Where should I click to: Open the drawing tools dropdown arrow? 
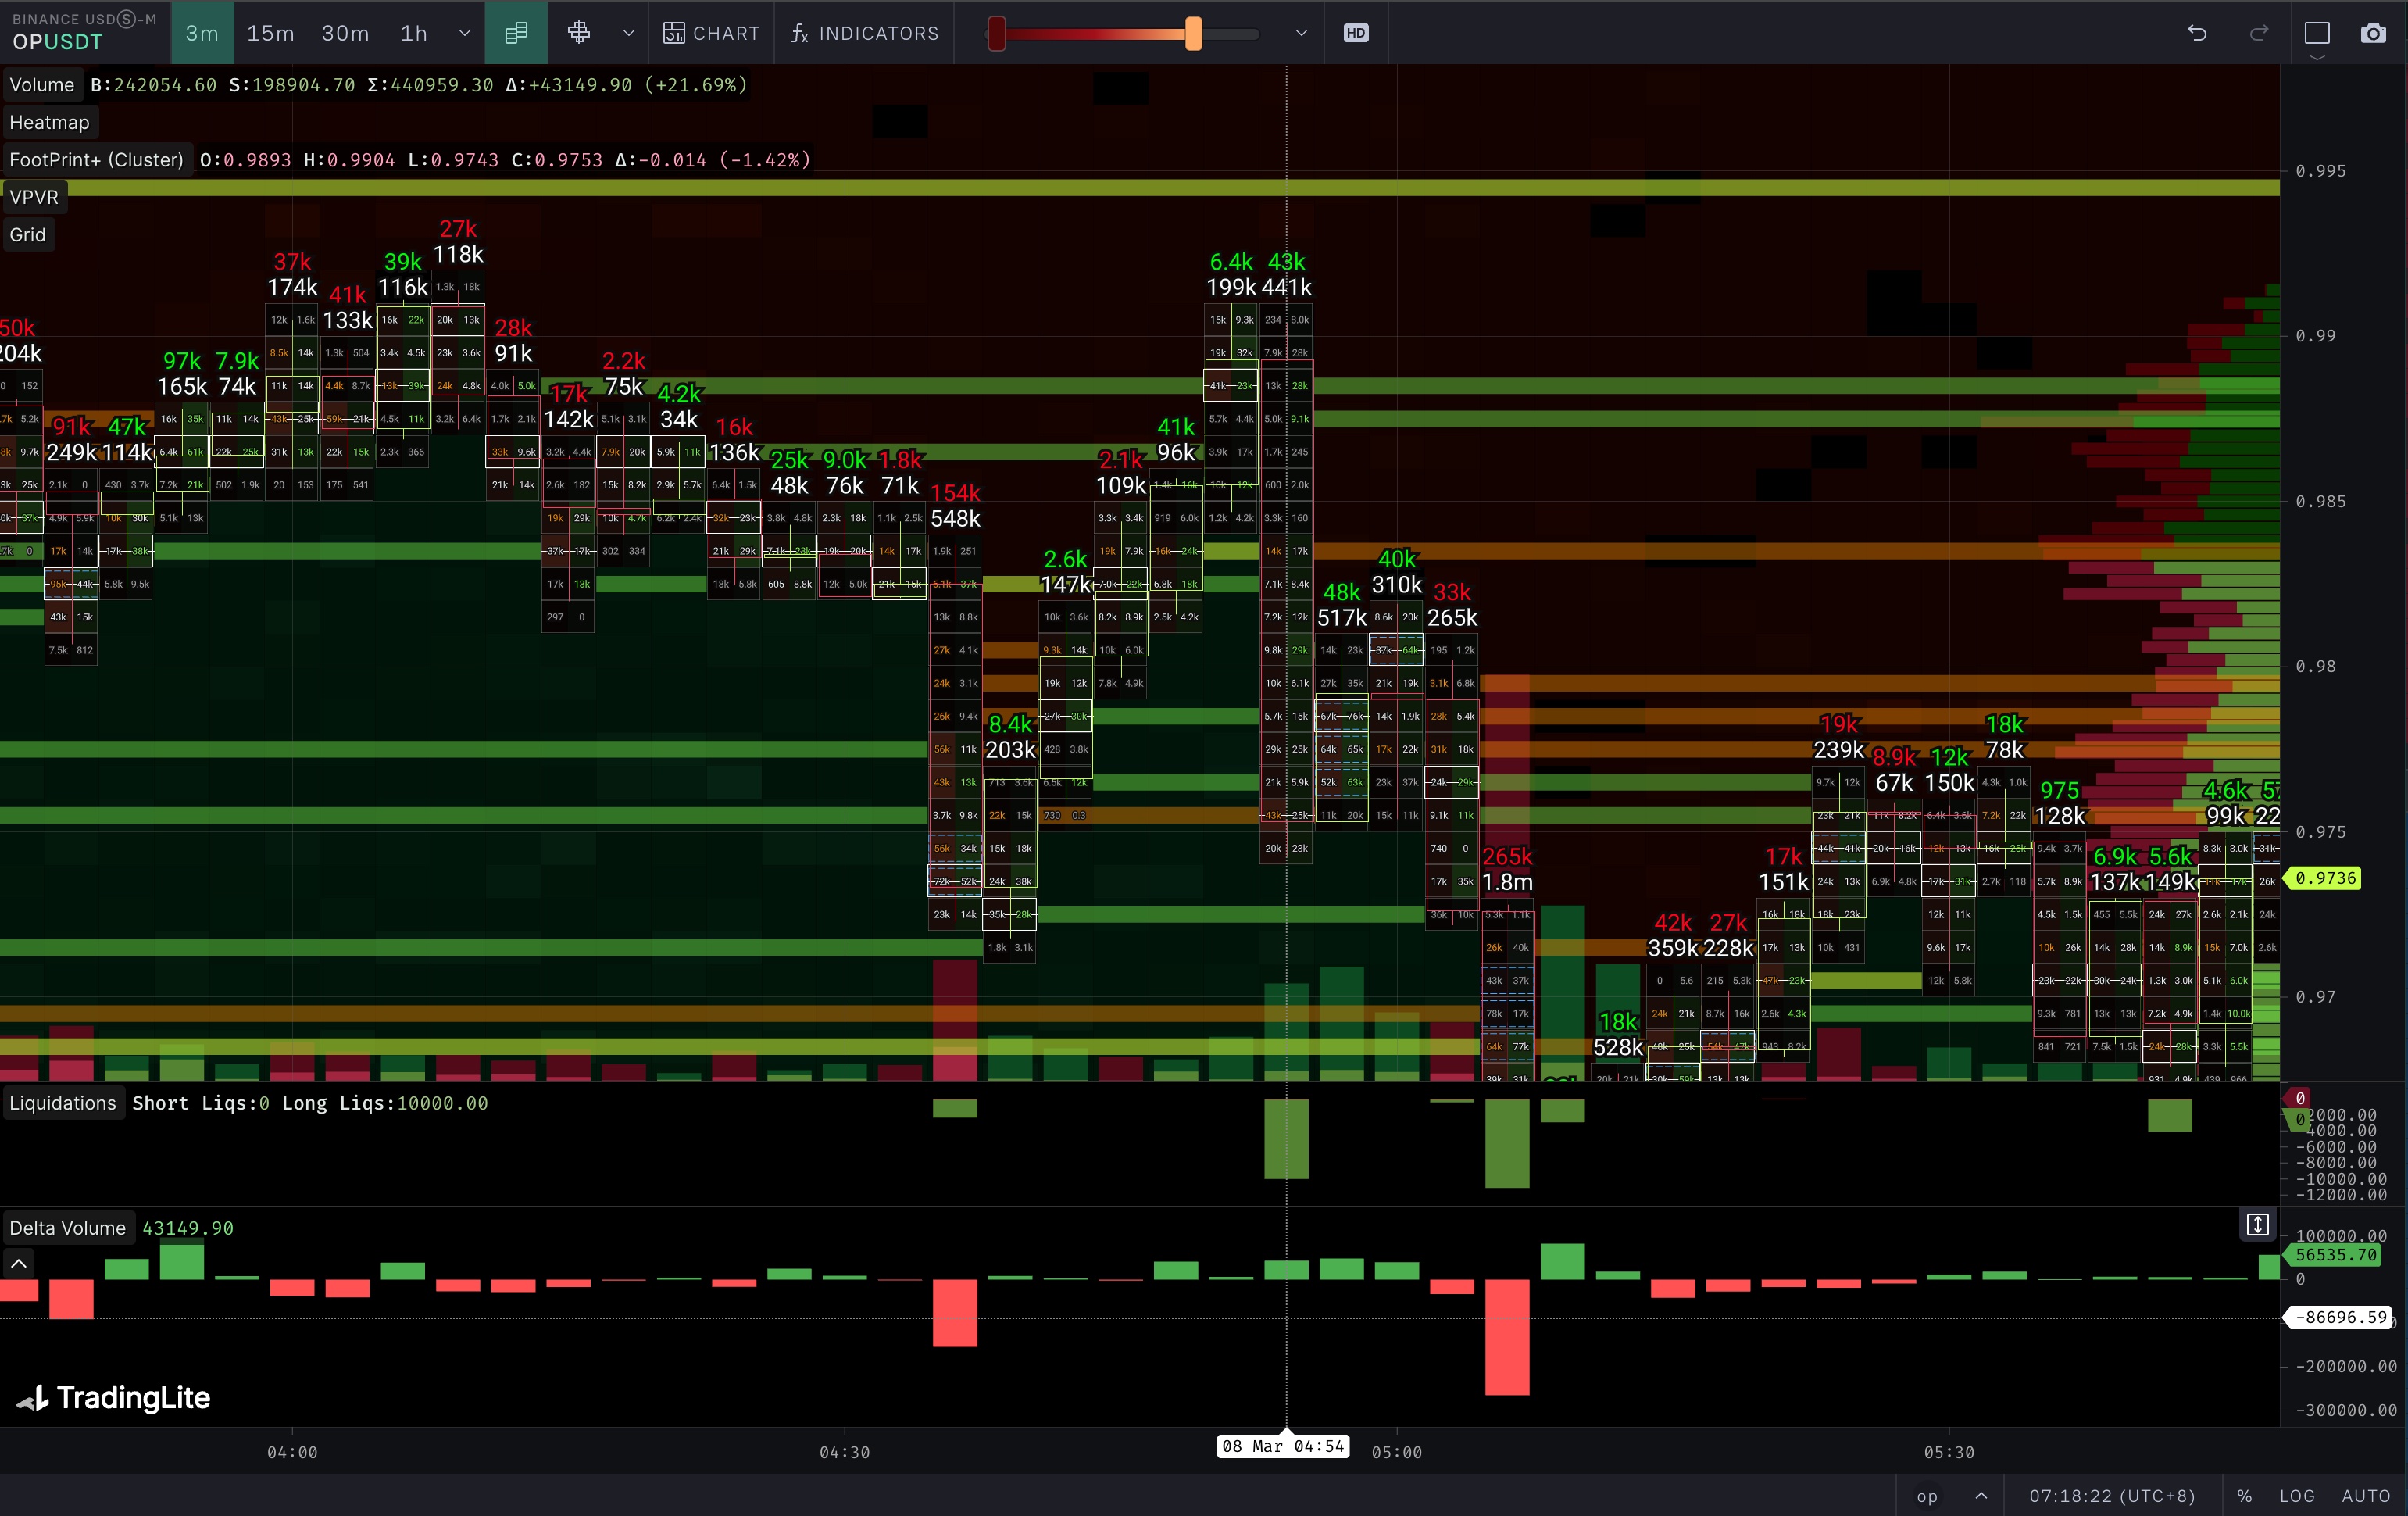click(x=628, y=33)
